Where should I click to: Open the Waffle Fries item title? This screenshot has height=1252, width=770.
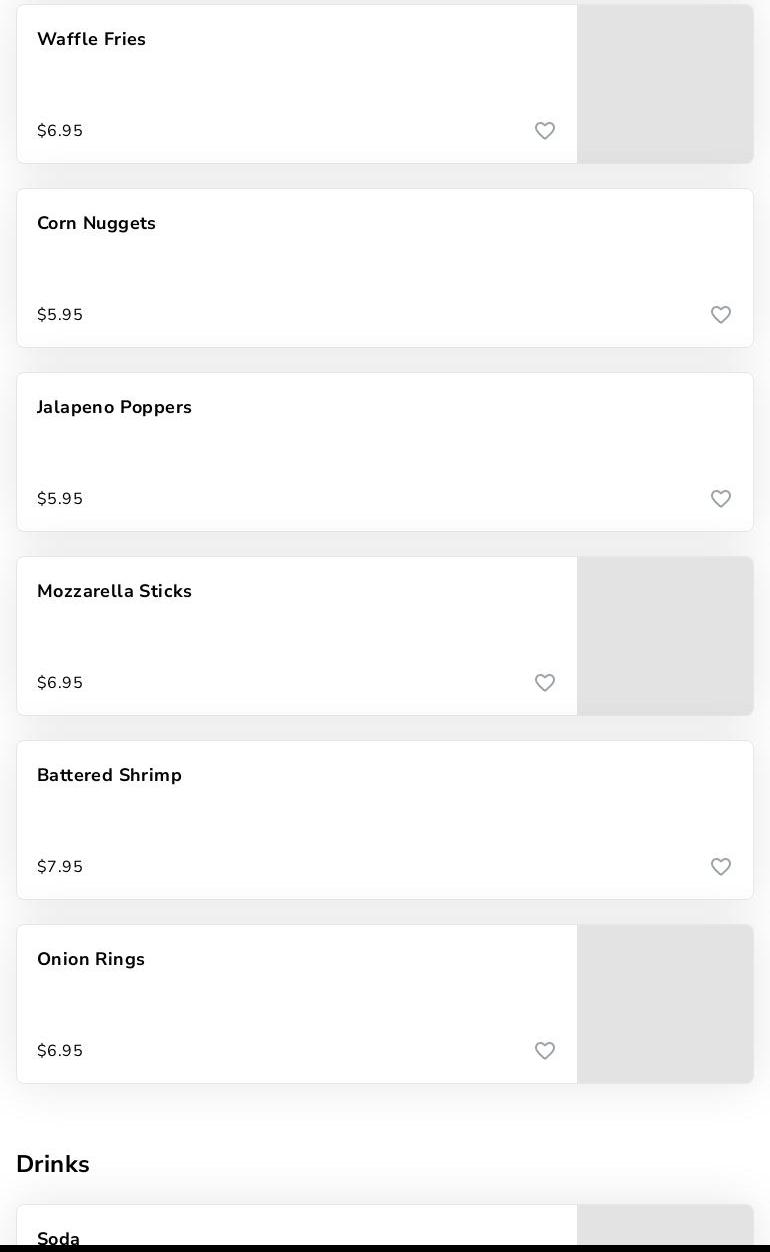[x=91, y=39]
